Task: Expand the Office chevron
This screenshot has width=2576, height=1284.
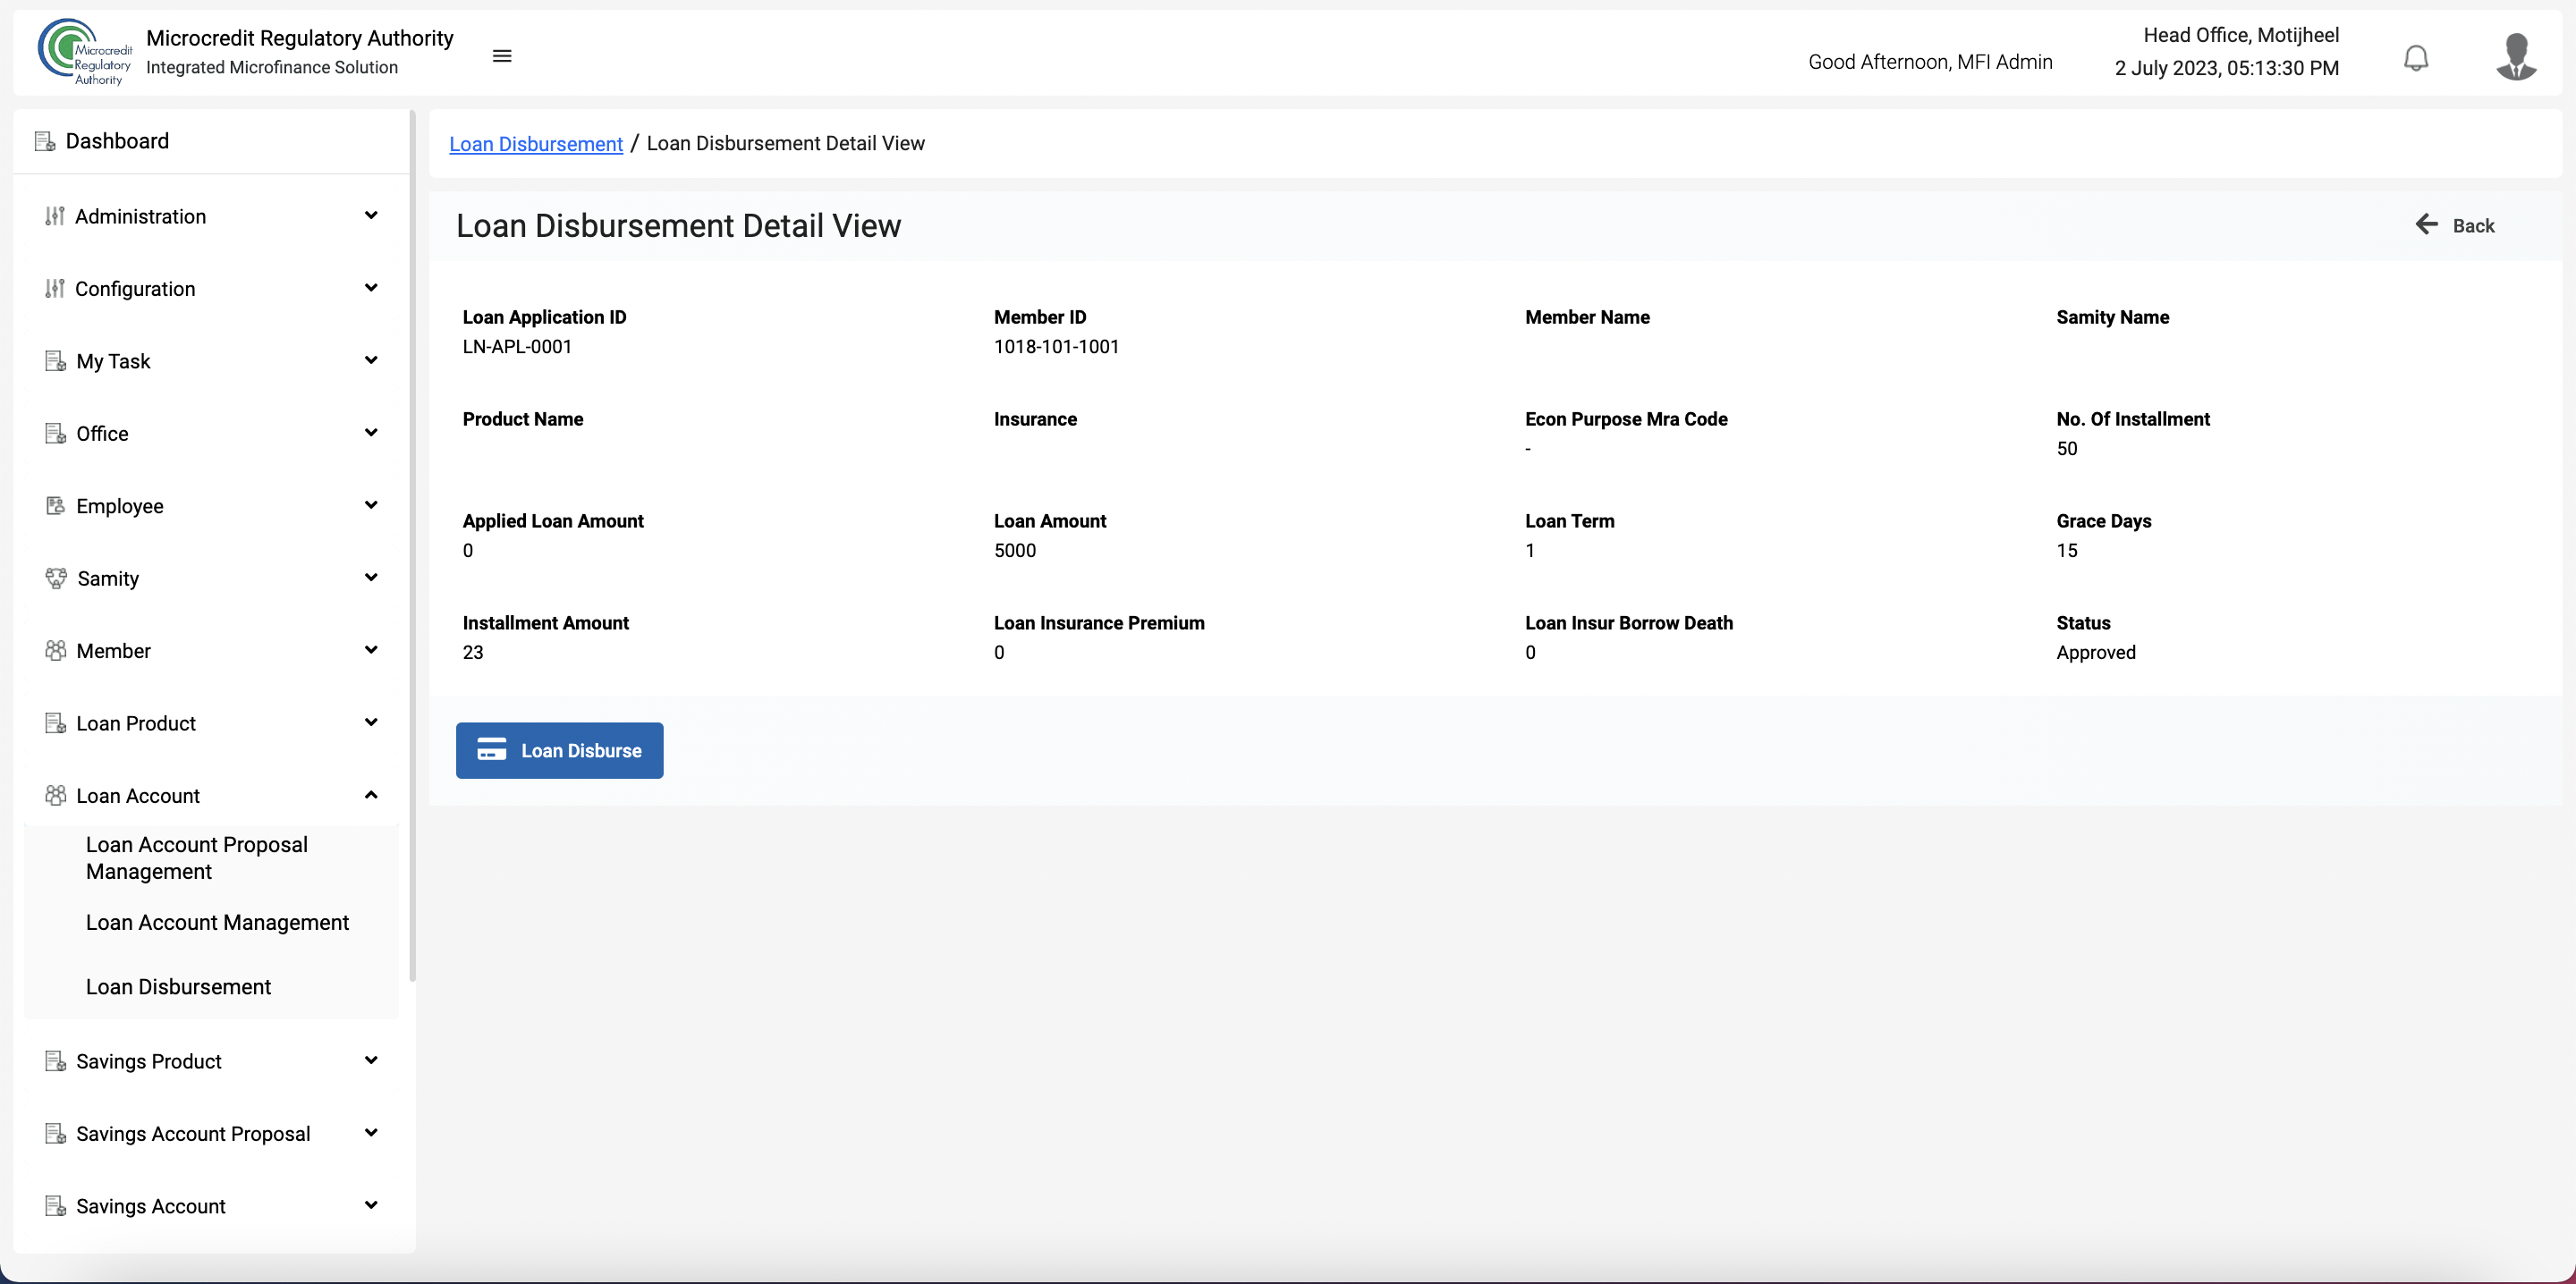Action: coord(371,432)
